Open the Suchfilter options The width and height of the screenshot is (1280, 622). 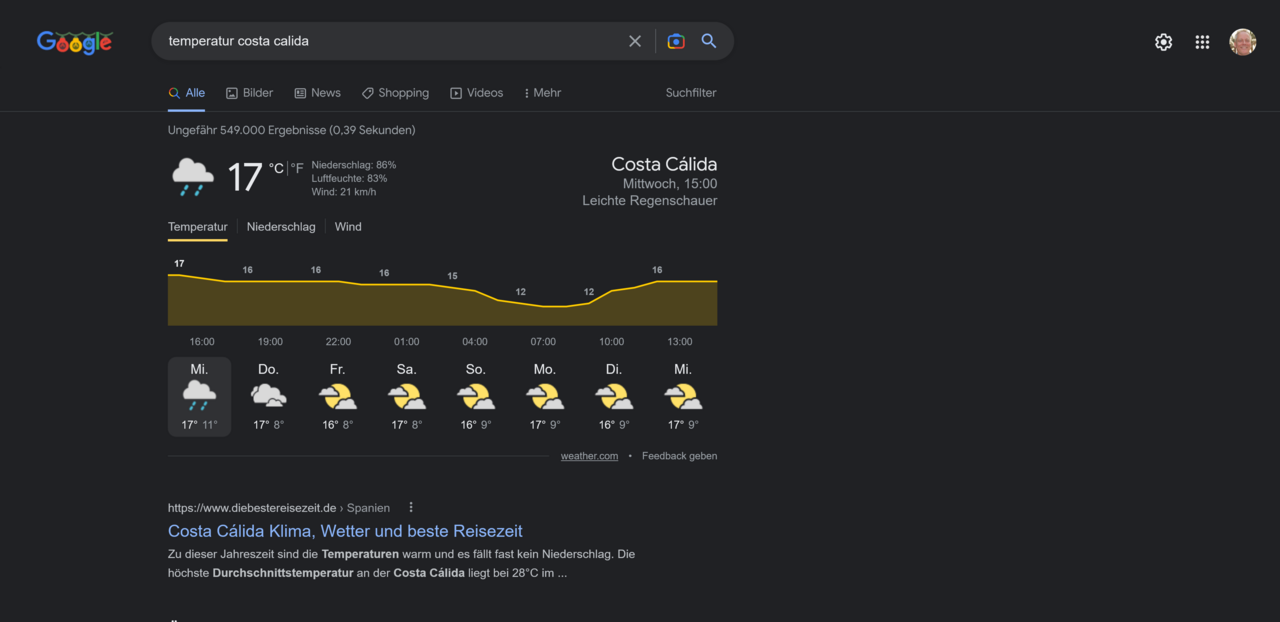690,92
